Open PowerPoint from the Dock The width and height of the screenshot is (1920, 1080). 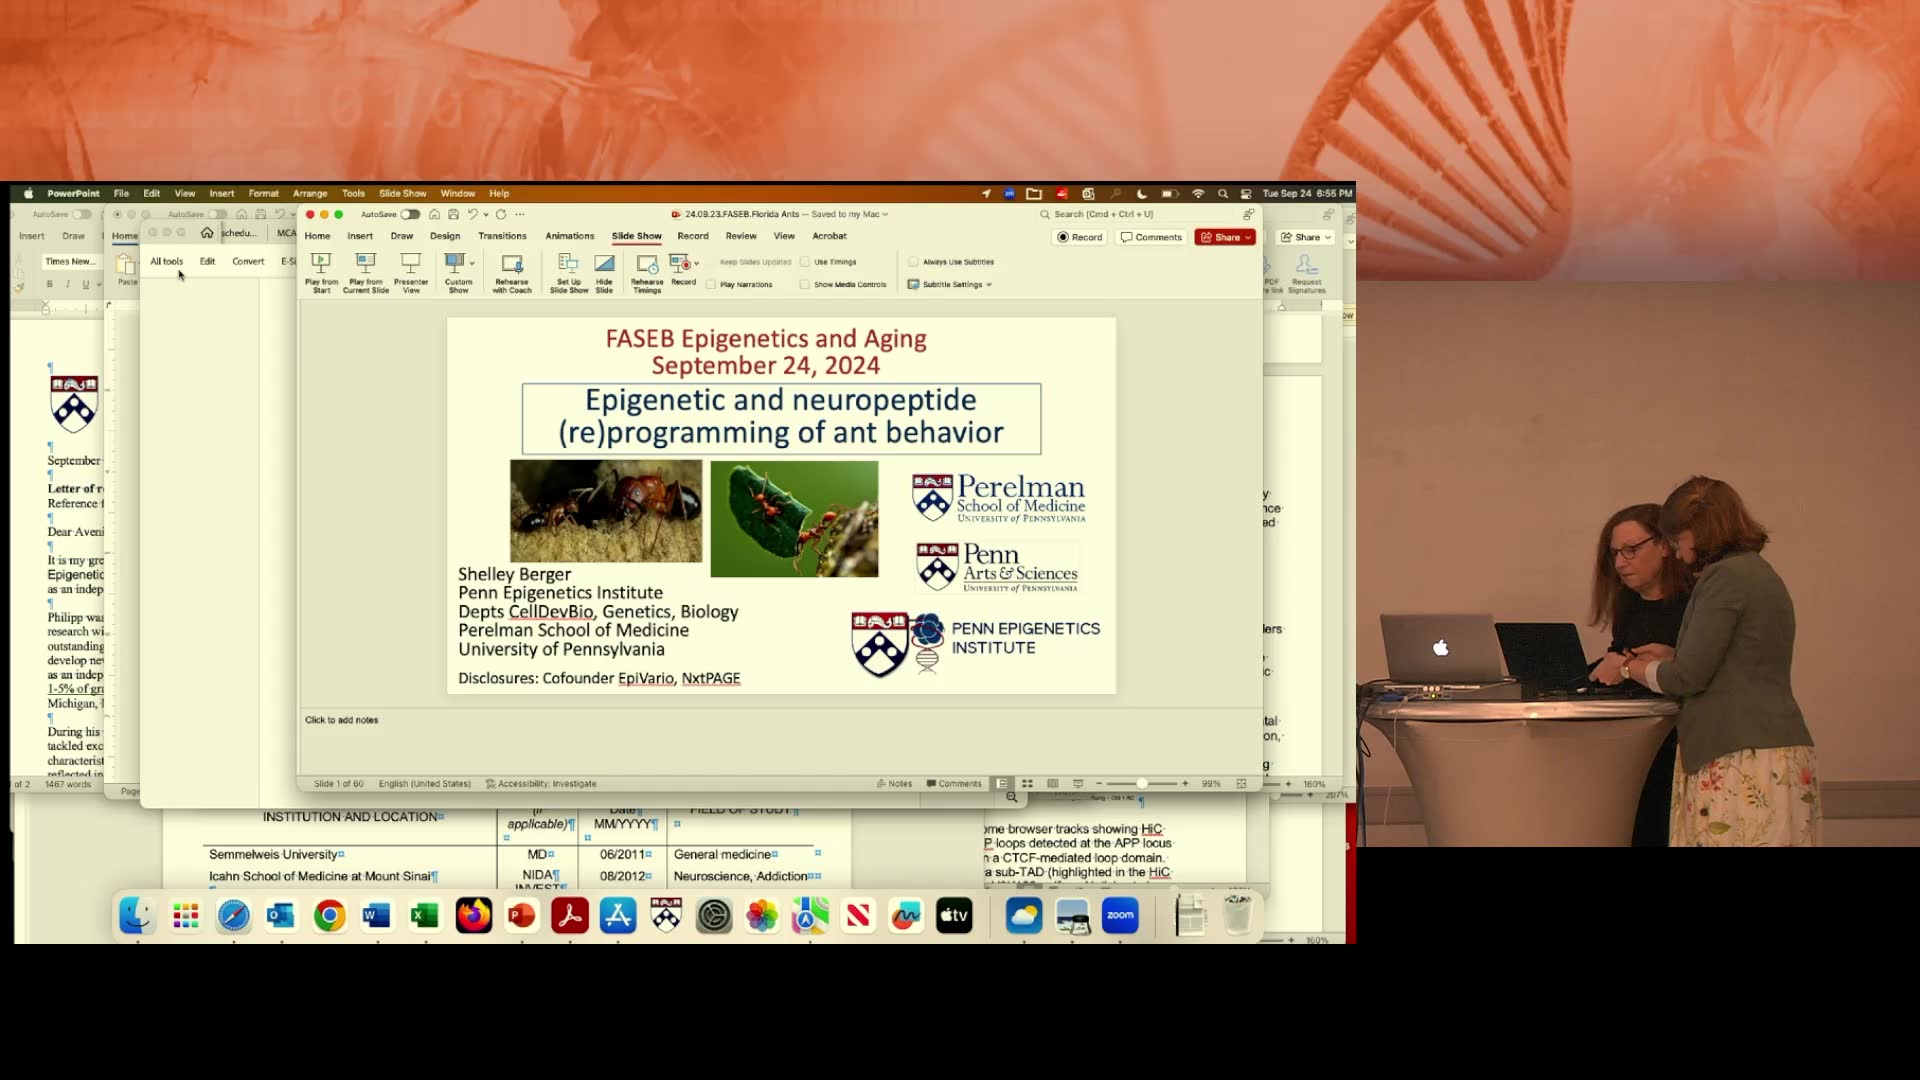coord(521,916)
